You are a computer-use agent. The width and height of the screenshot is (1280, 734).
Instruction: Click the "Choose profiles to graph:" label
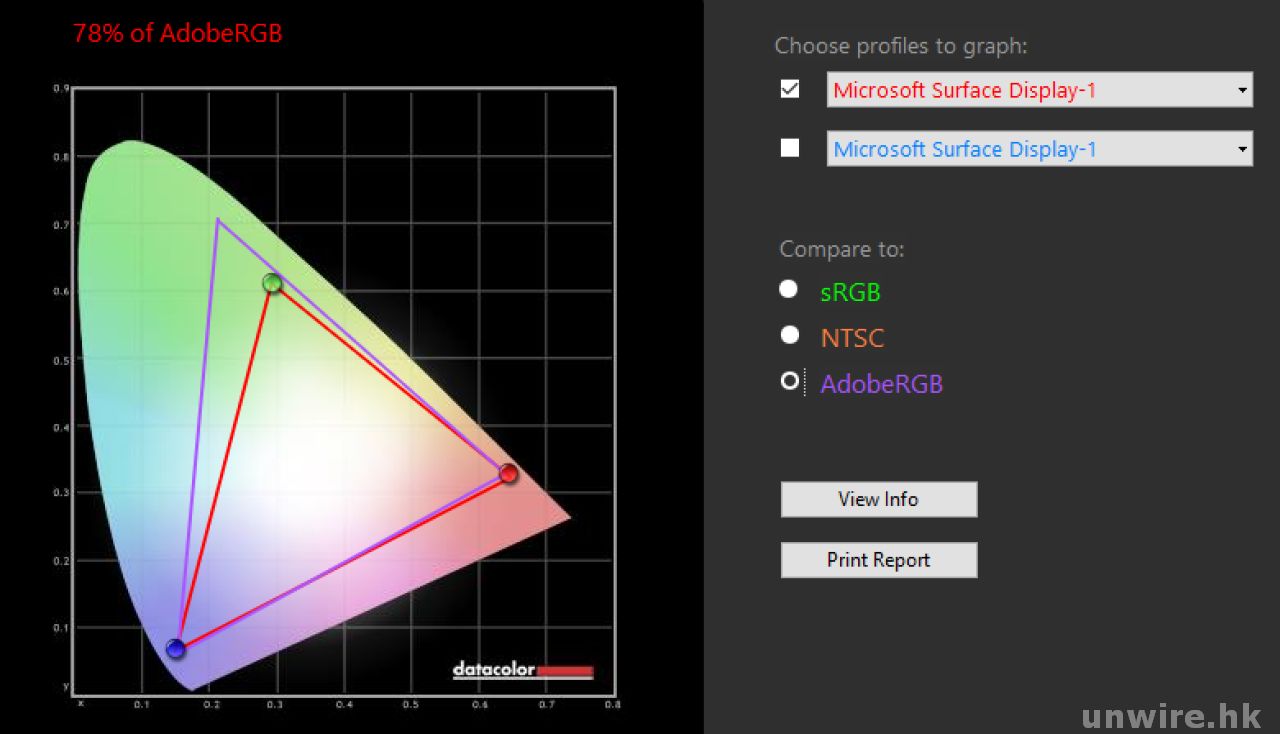[x=900, y=46]
